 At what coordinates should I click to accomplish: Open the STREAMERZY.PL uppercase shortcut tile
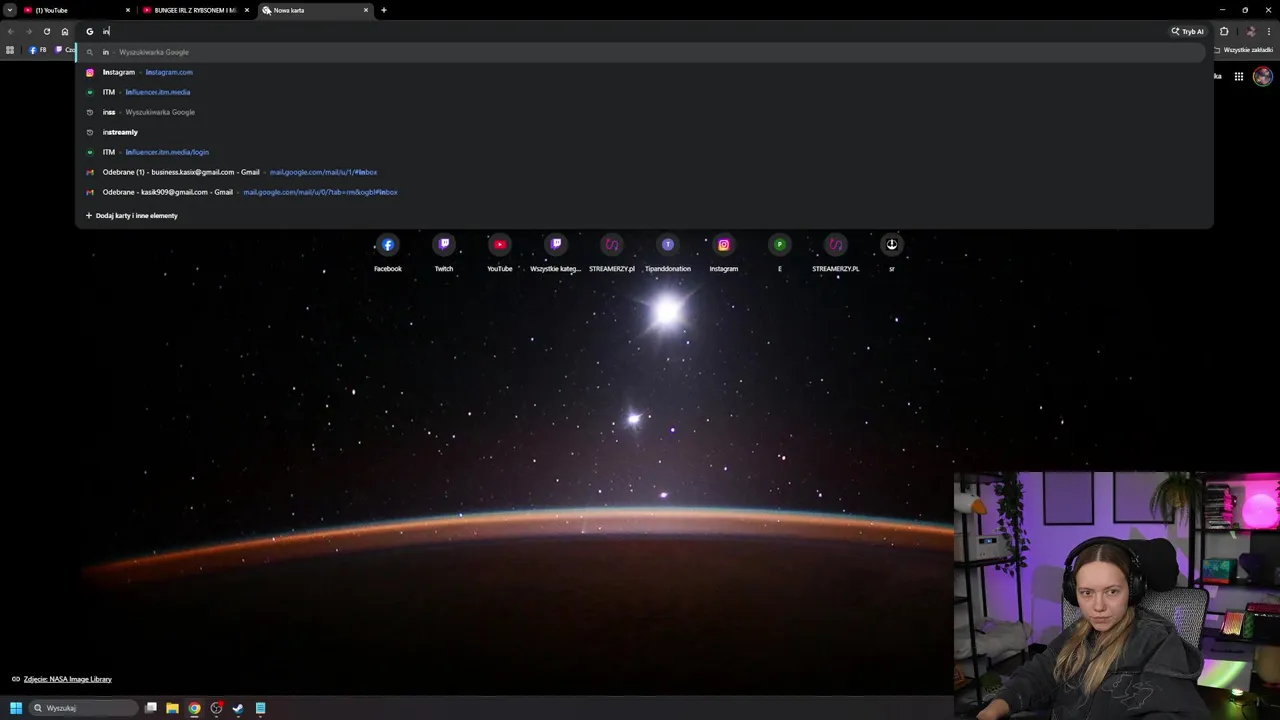tap(836, 252)
